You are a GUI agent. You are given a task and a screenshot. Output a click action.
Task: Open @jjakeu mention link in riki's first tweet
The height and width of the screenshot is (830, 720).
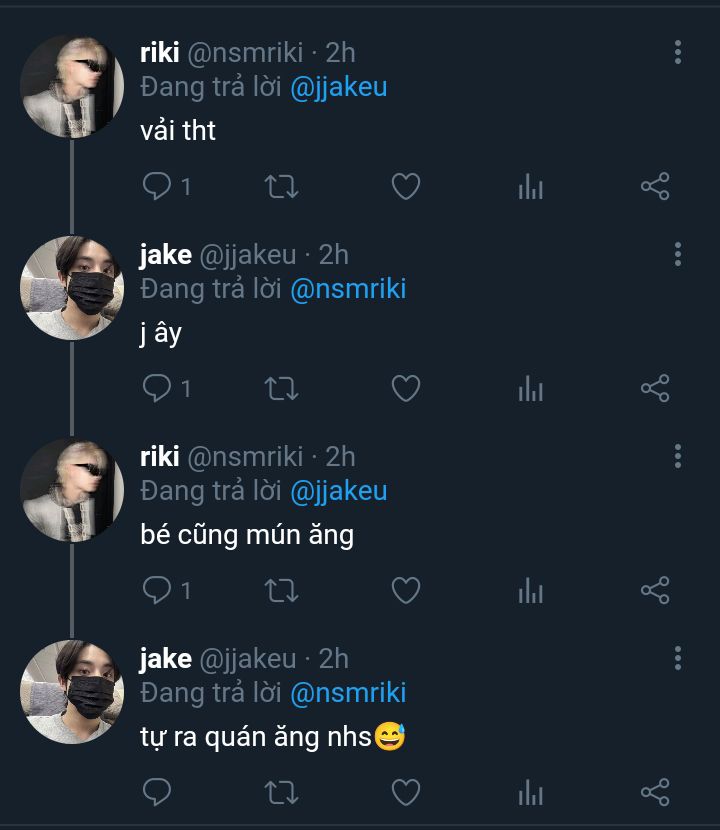coord(338,87)
